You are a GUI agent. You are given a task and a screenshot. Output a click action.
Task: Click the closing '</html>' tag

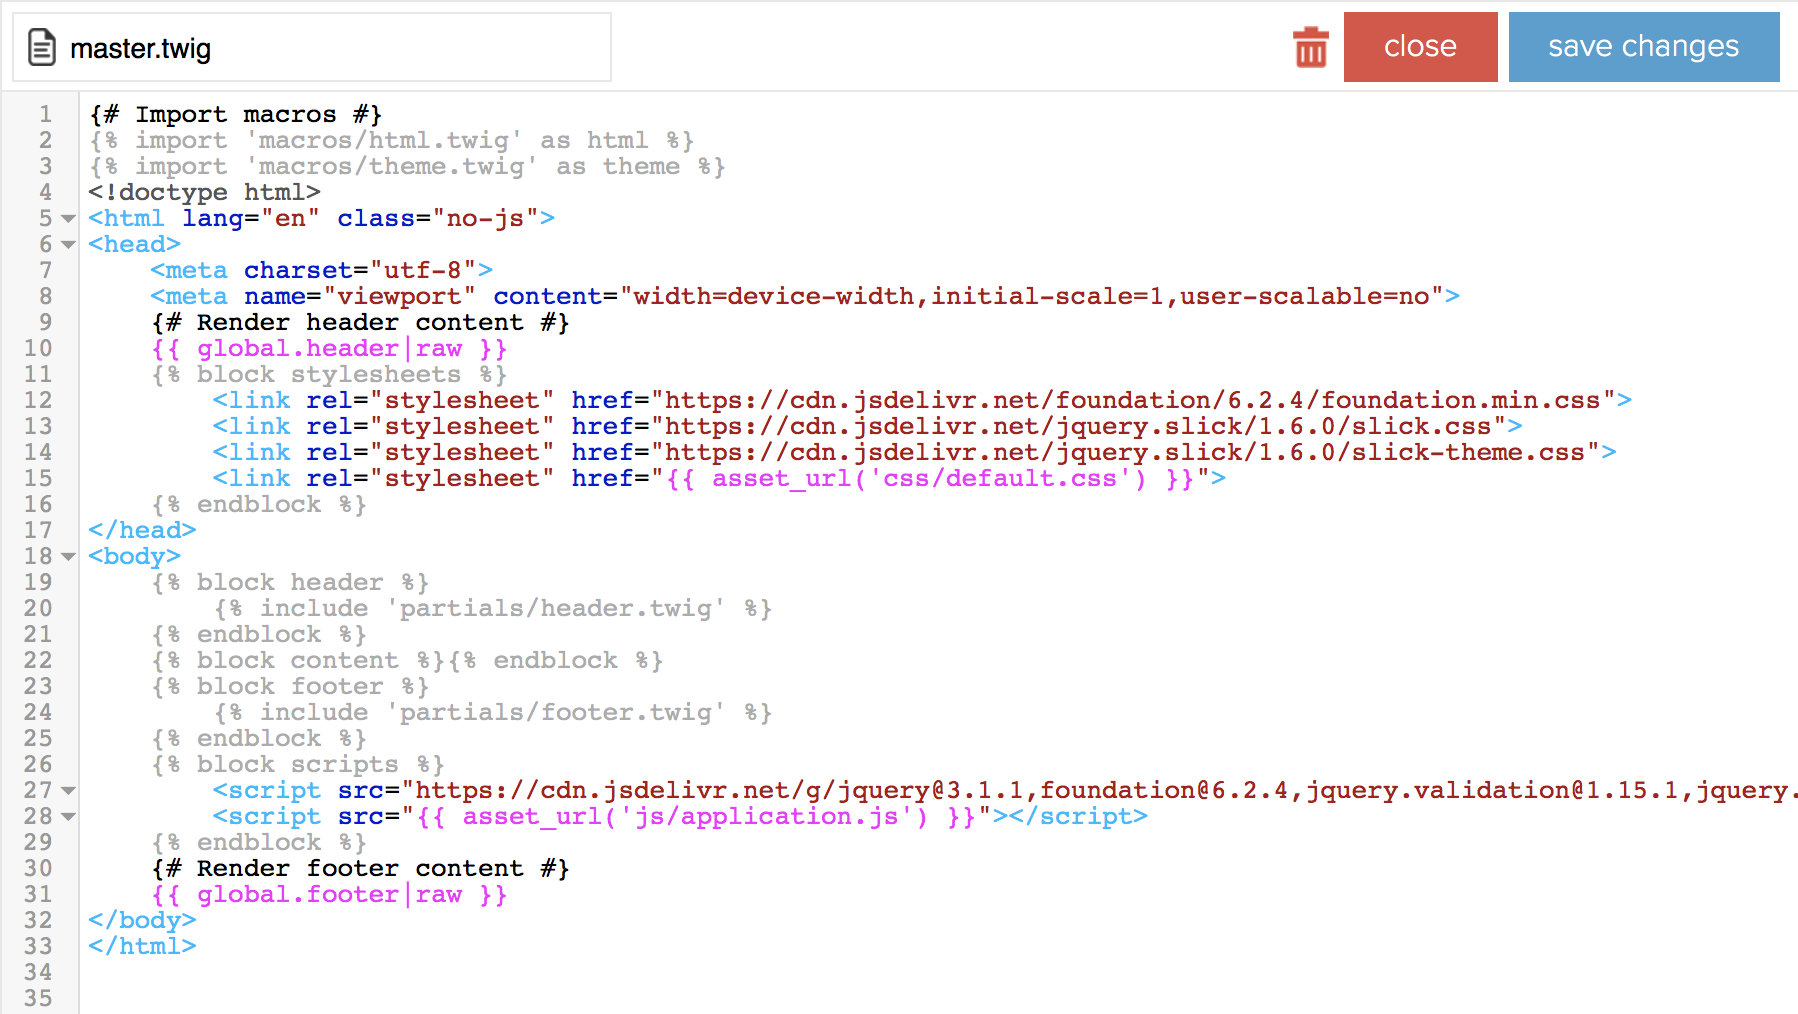(x=142, y=946)
